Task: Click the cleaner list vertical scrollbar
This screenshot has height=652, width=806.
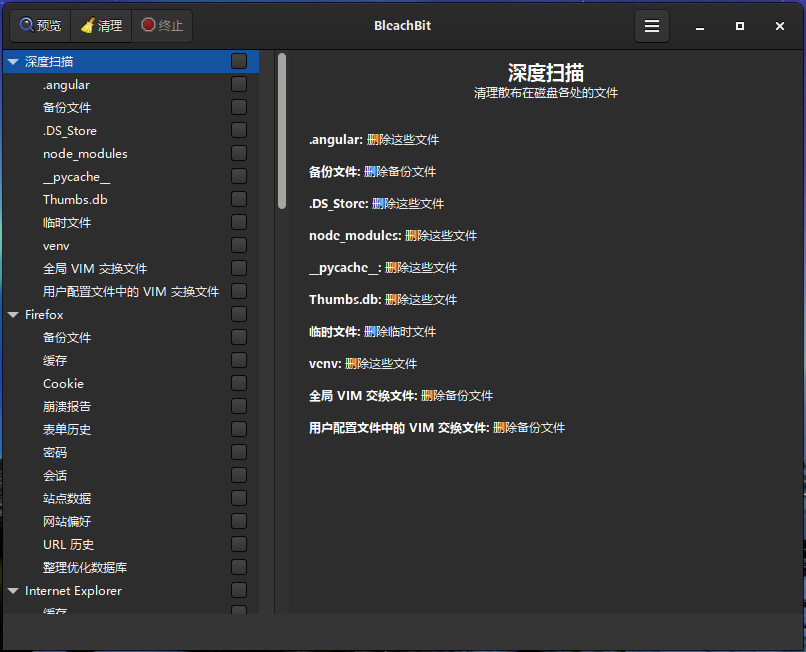Action: [282, 131]
